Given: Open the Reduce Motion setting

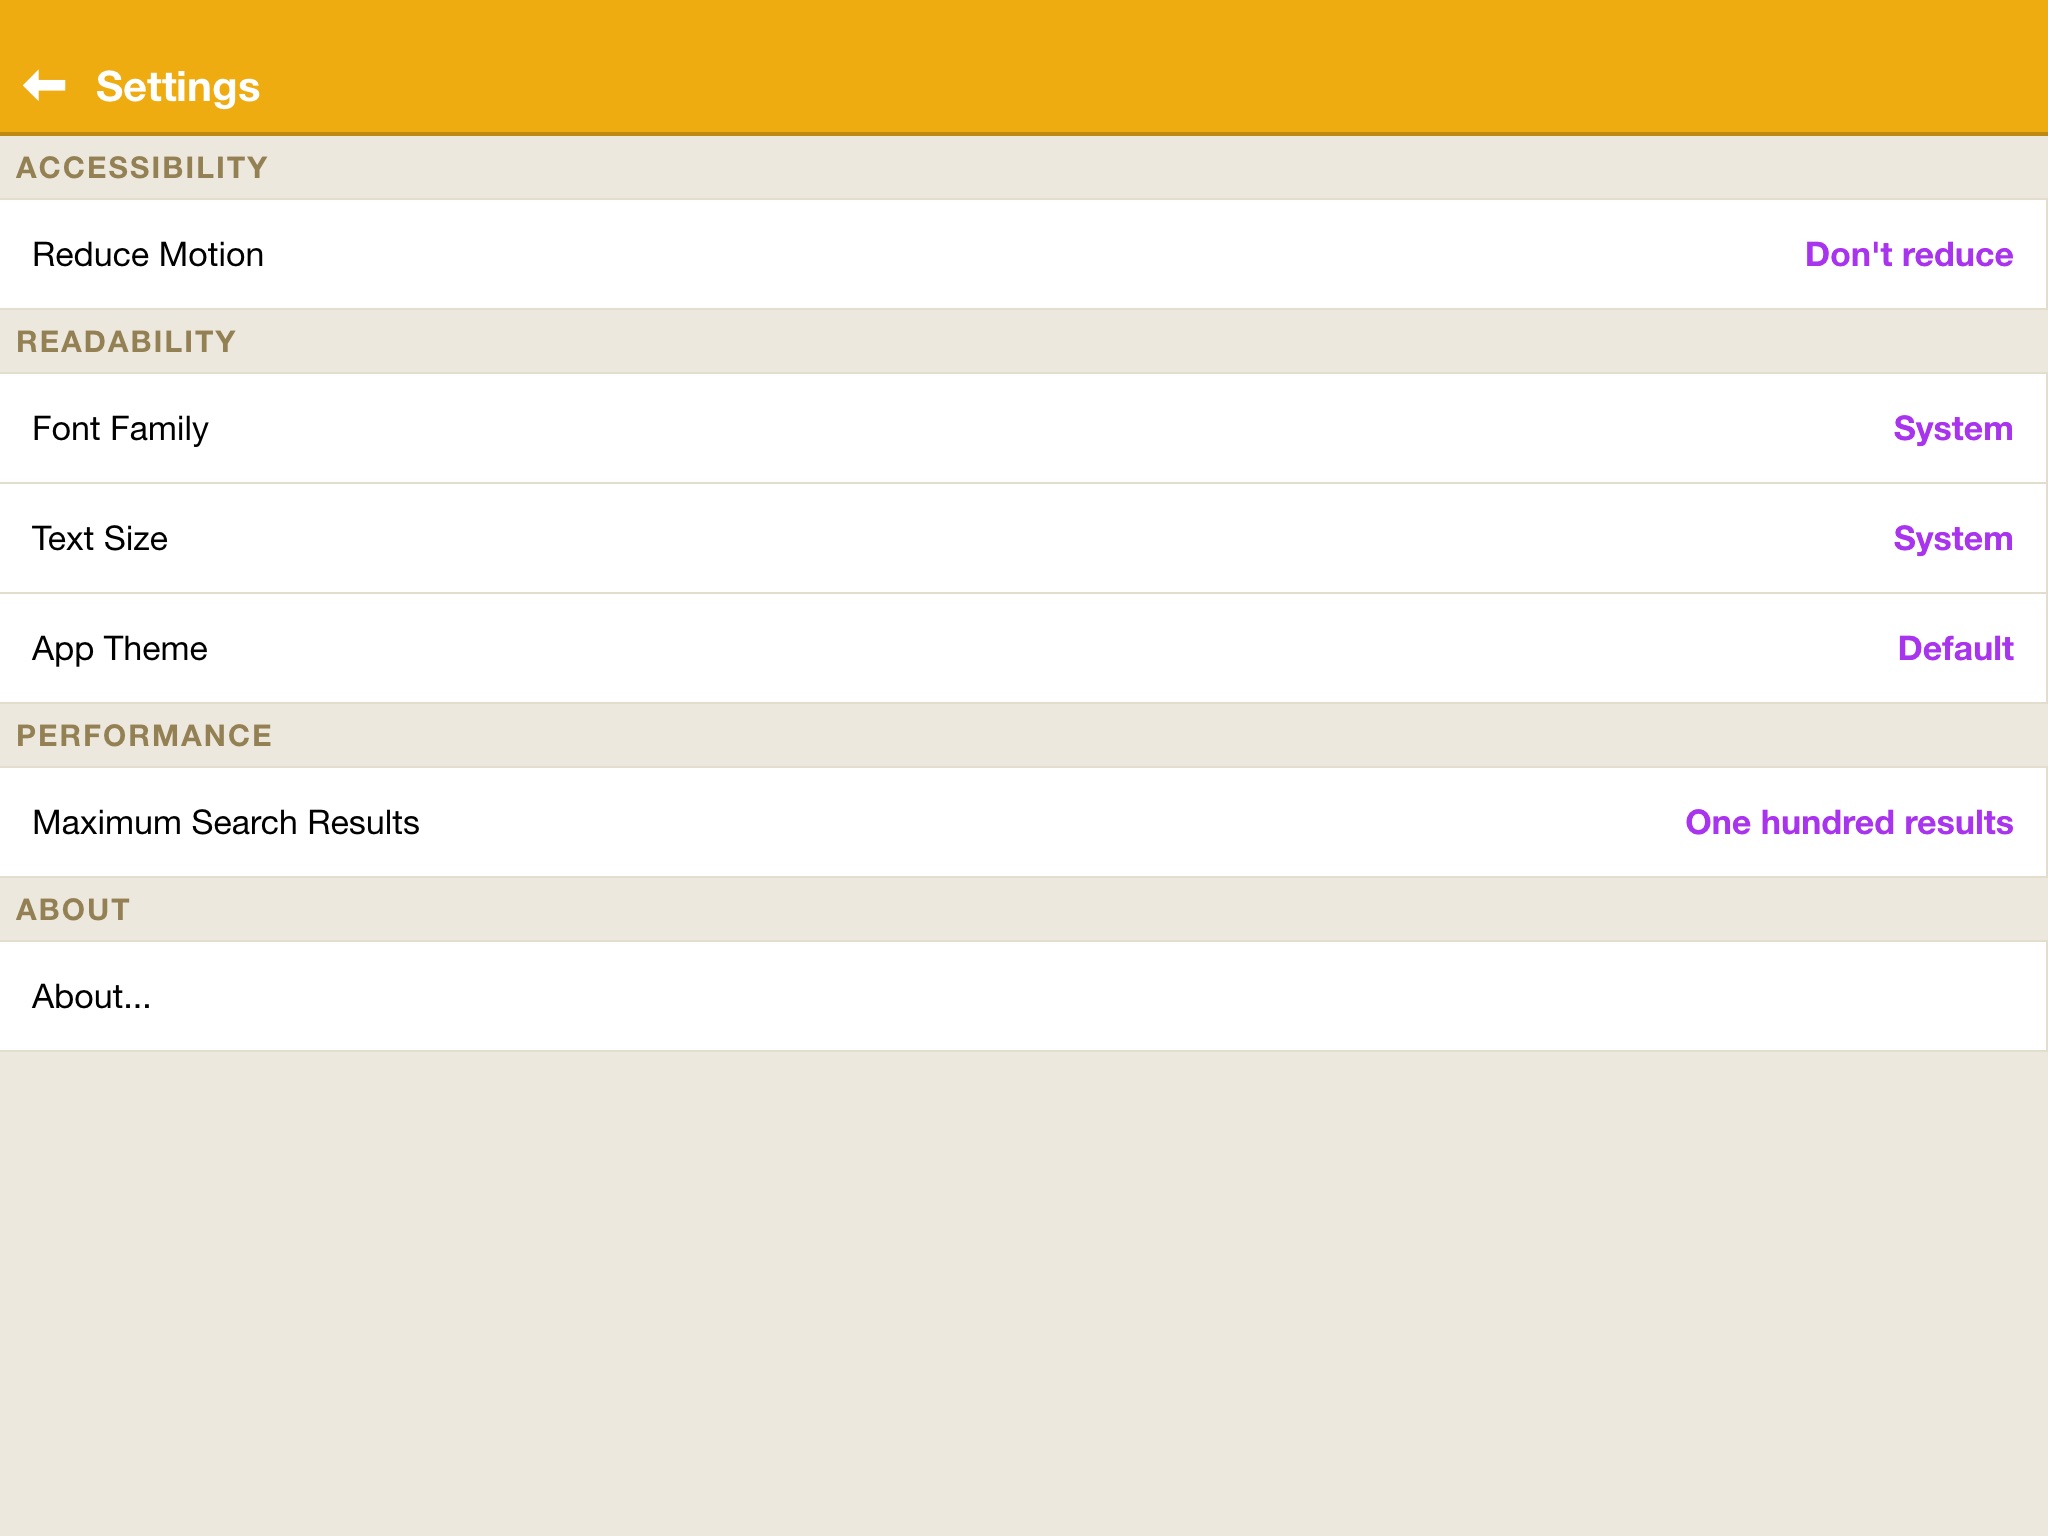Looking at the screenshot, I should (x=148, y=255).
